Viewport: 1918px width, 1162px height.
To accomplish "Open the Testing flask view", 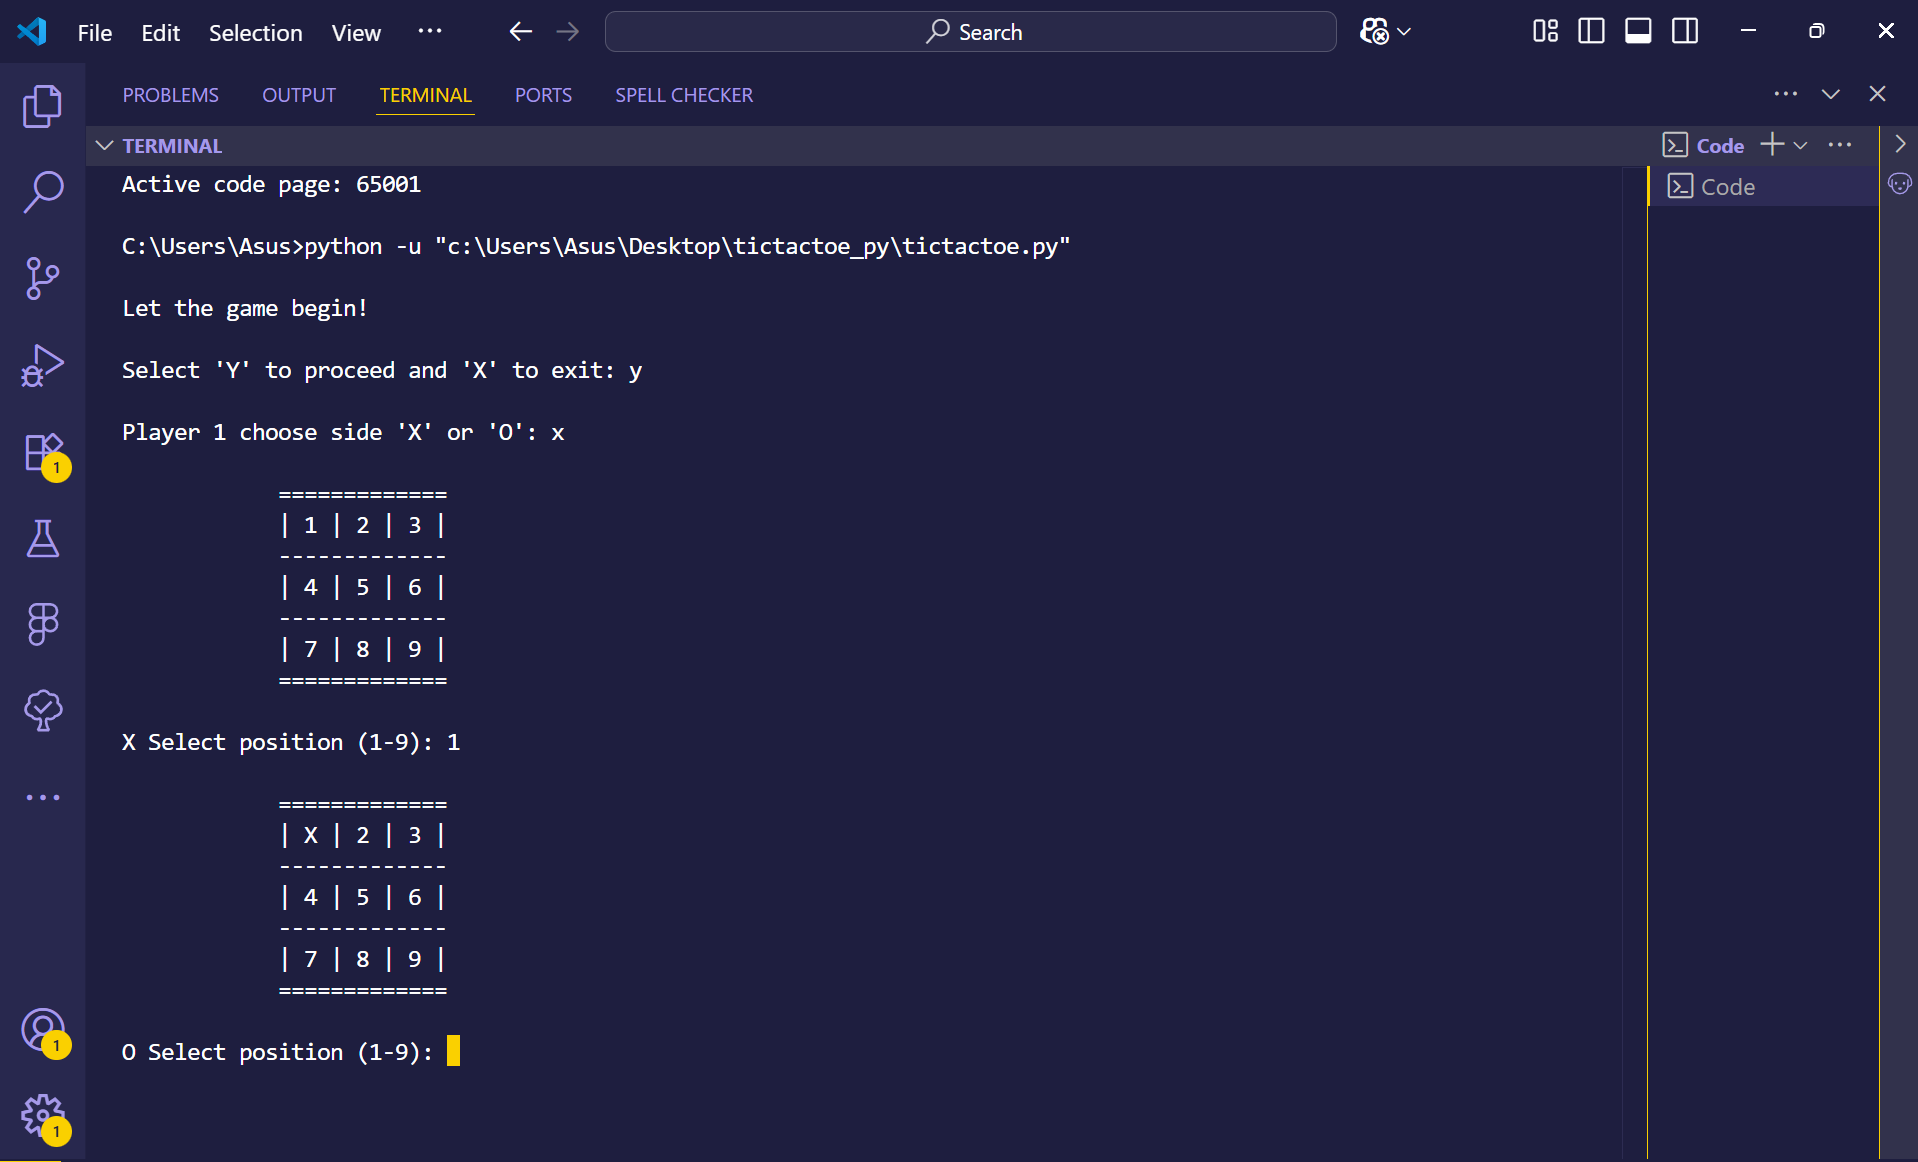I will pyautogui.click(x=42, y=538).
